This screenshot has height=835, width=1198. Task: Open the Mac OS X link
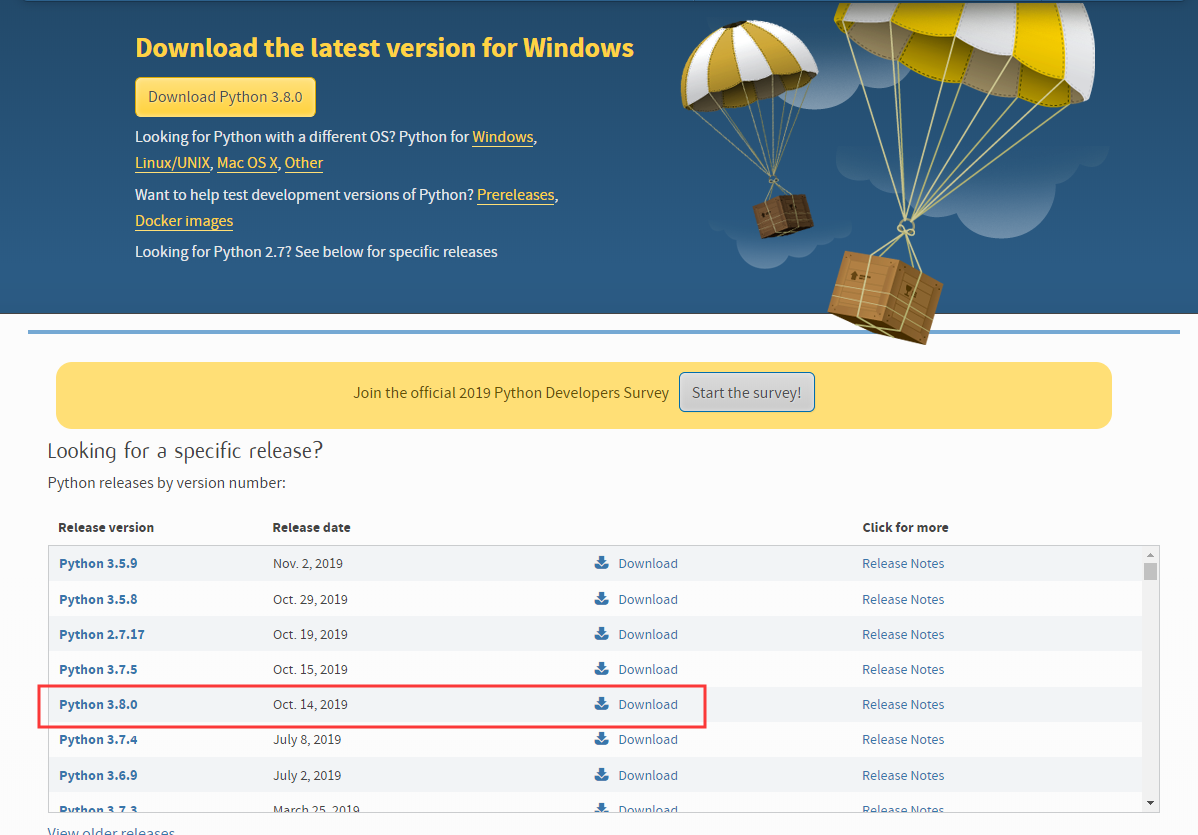coord(247,163)
